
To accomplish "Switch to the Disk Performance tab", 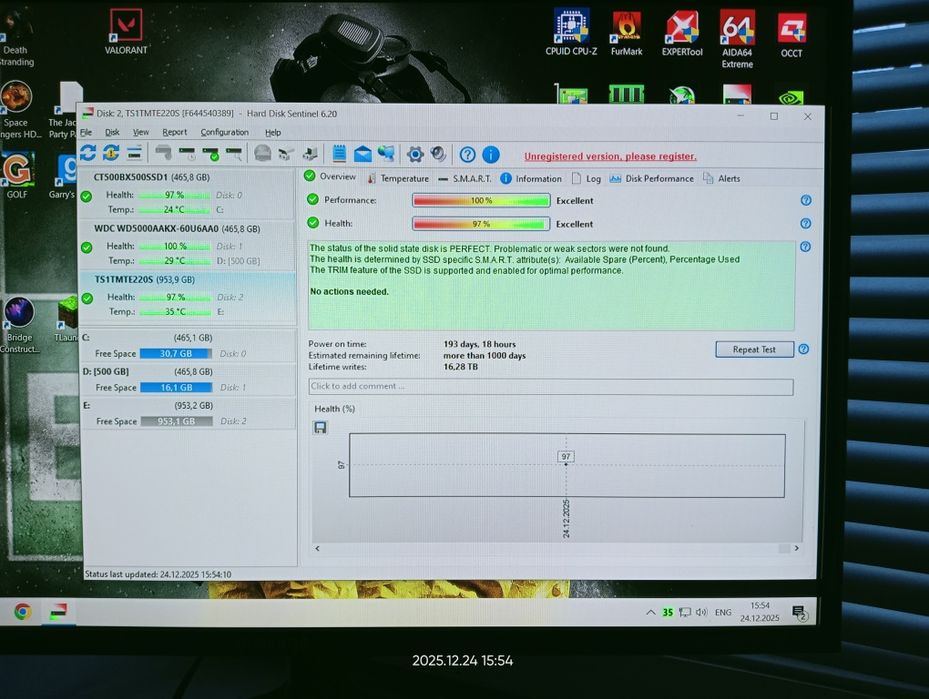I will [x=651, y=178].
